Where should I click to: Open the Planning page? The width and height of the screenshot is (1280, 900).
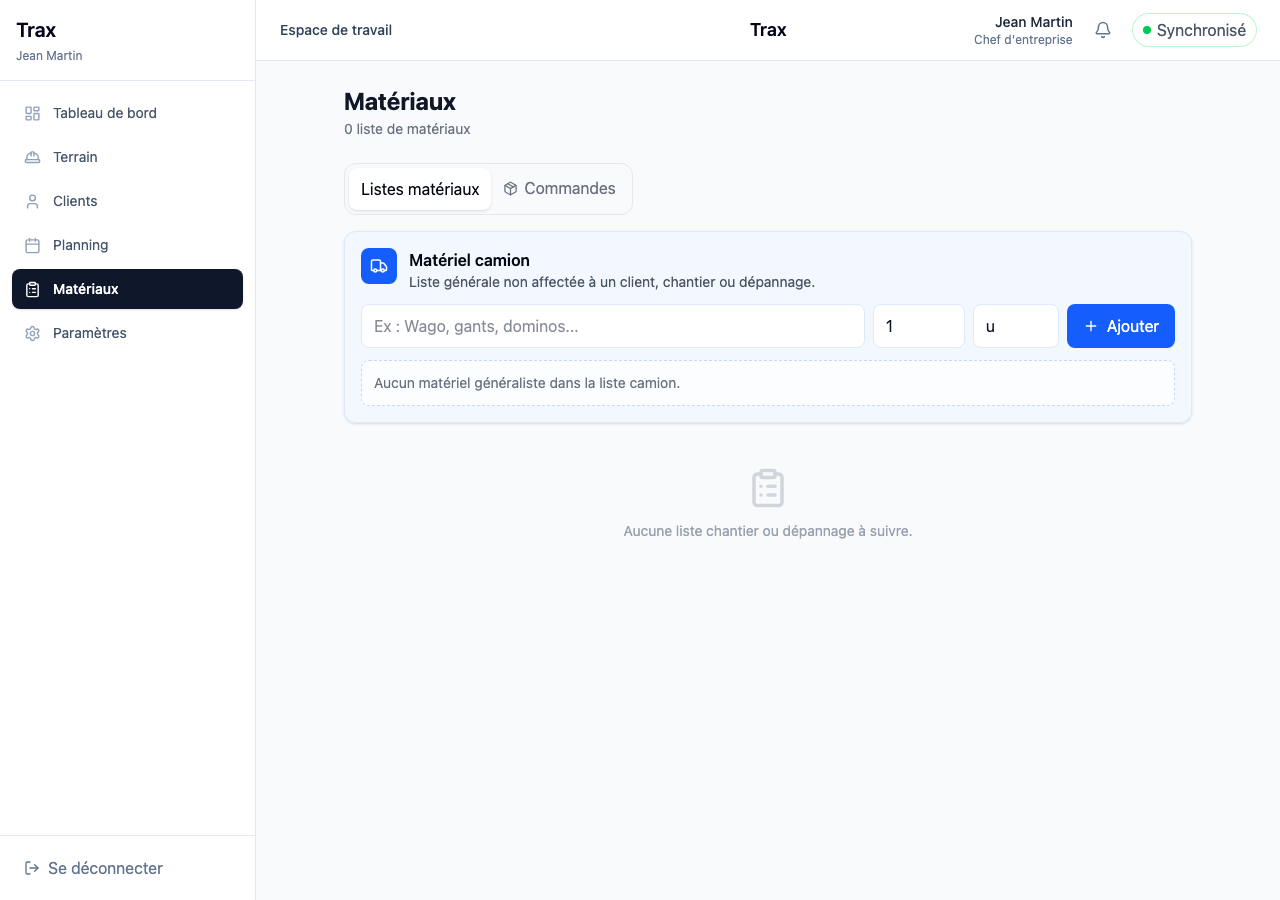(x=127, y=245)
